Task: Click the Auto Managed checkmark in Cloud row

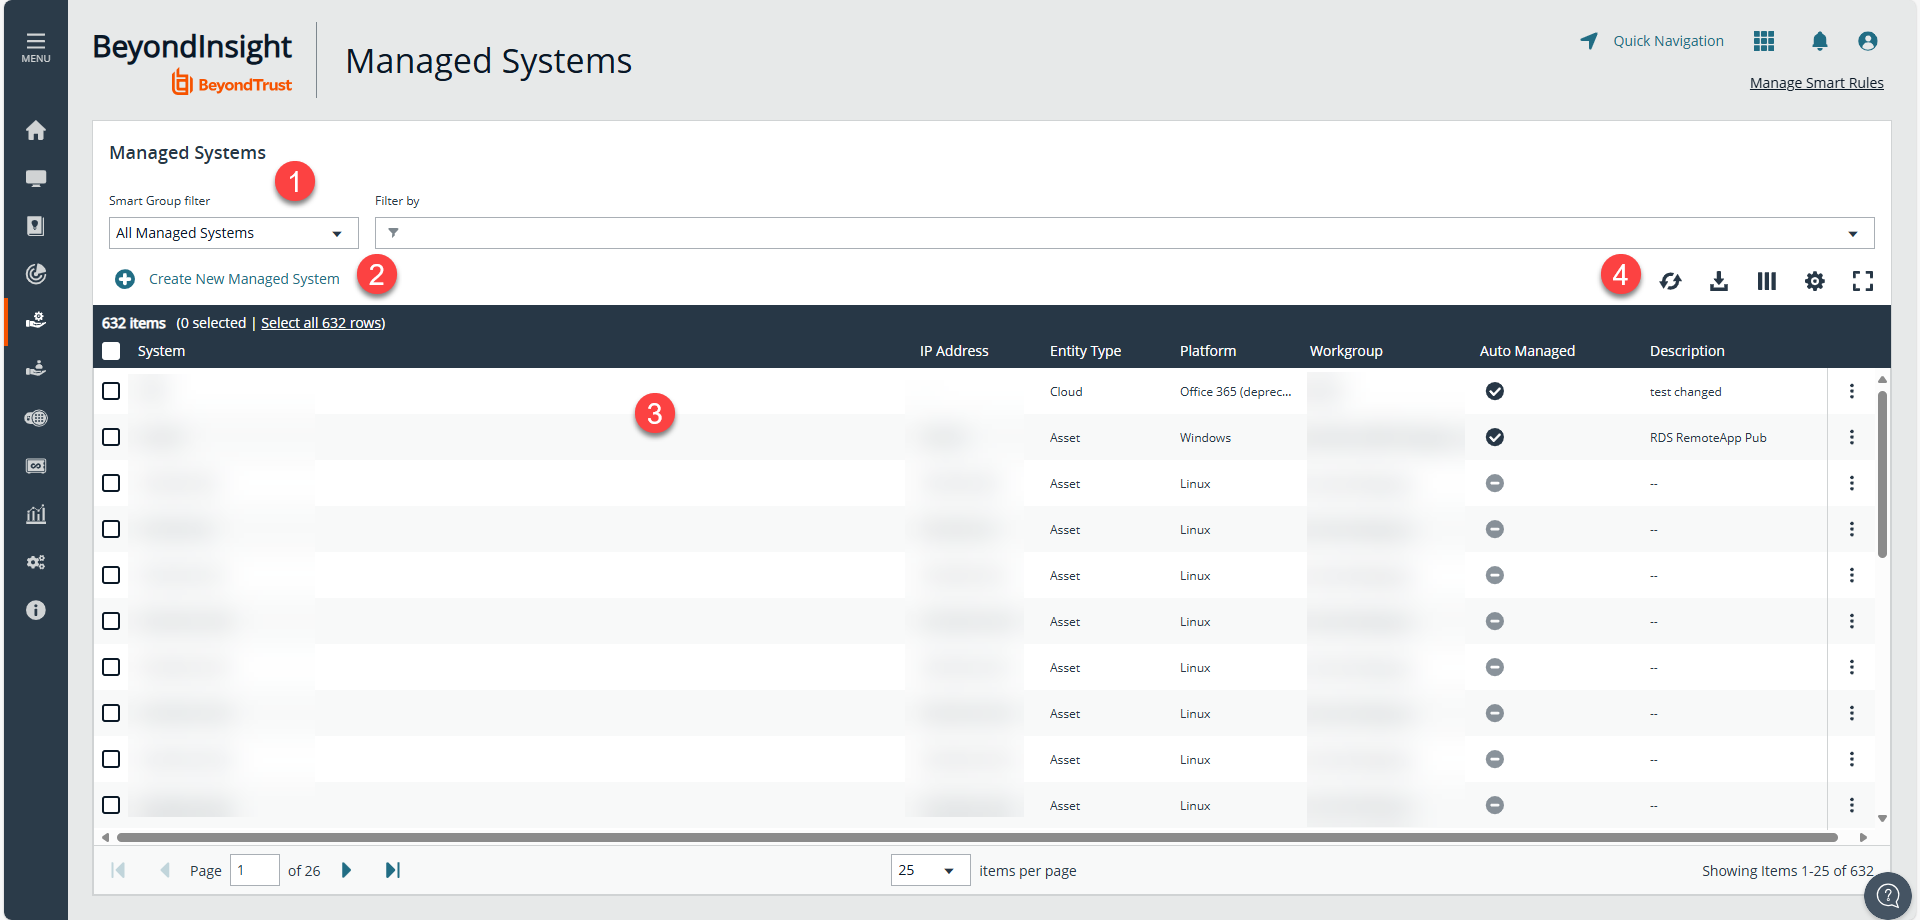Action: point(1495,391)
